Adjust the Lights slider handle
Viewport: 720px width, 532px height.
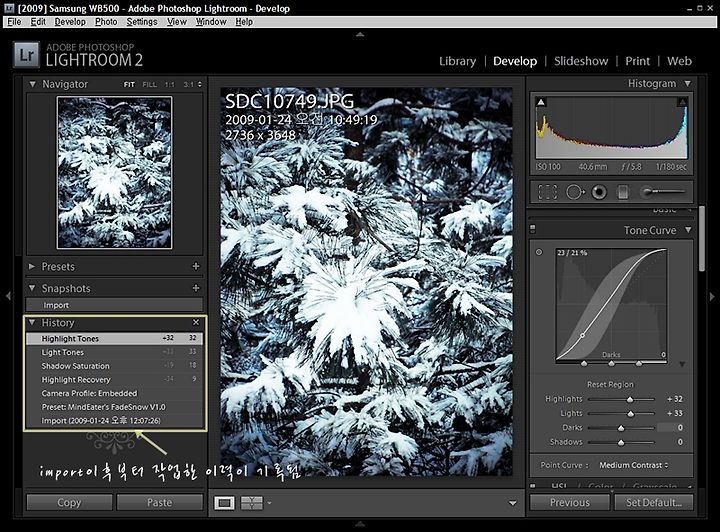coord(631,414)
